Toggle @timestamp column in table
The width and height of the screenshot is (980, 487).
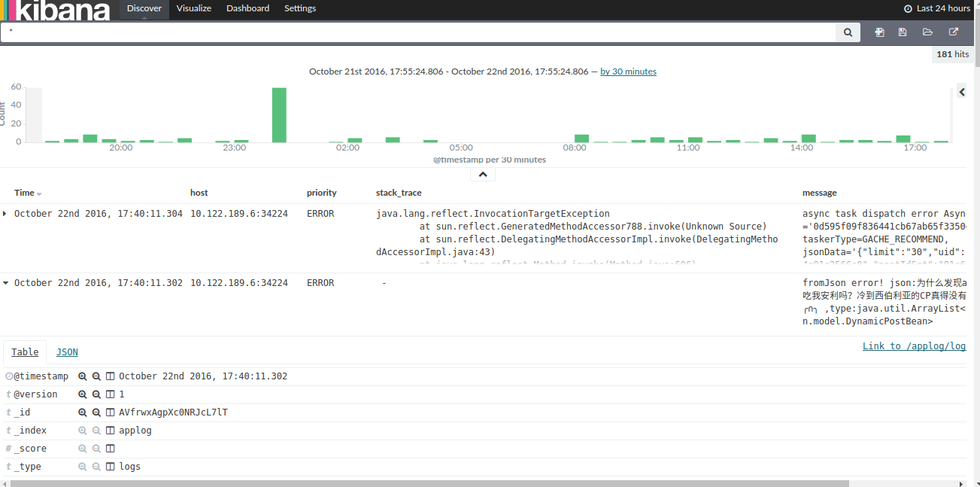(111, 377)
